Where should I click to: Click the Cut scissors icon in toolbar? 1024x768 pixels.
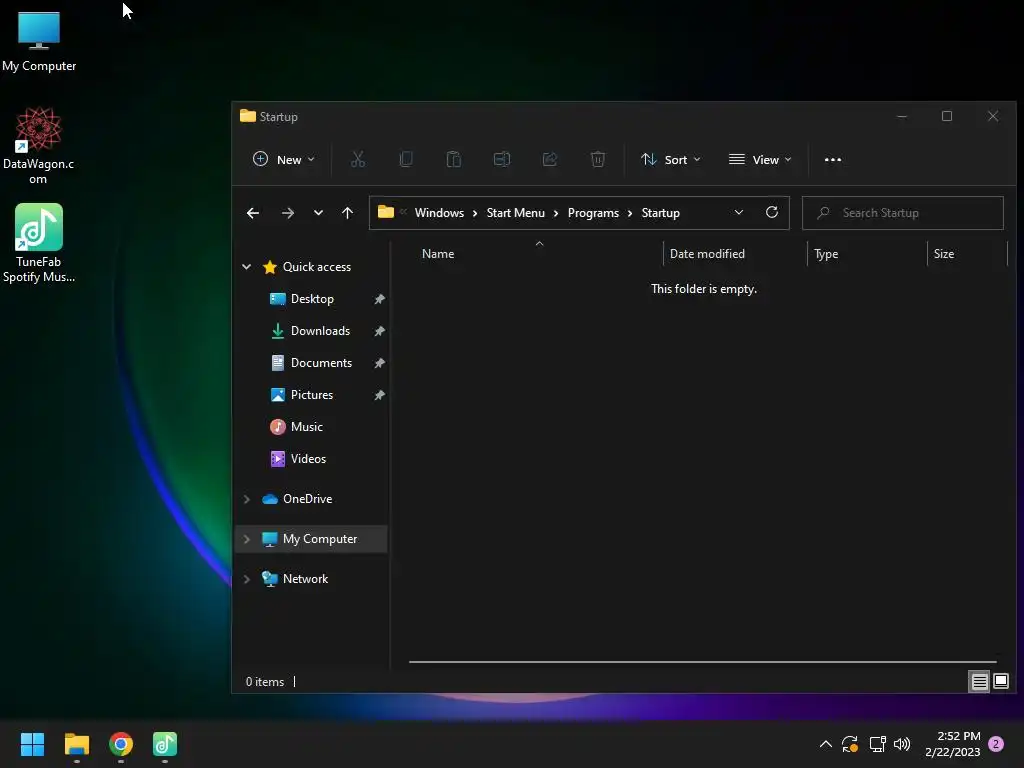coord(358,159)
